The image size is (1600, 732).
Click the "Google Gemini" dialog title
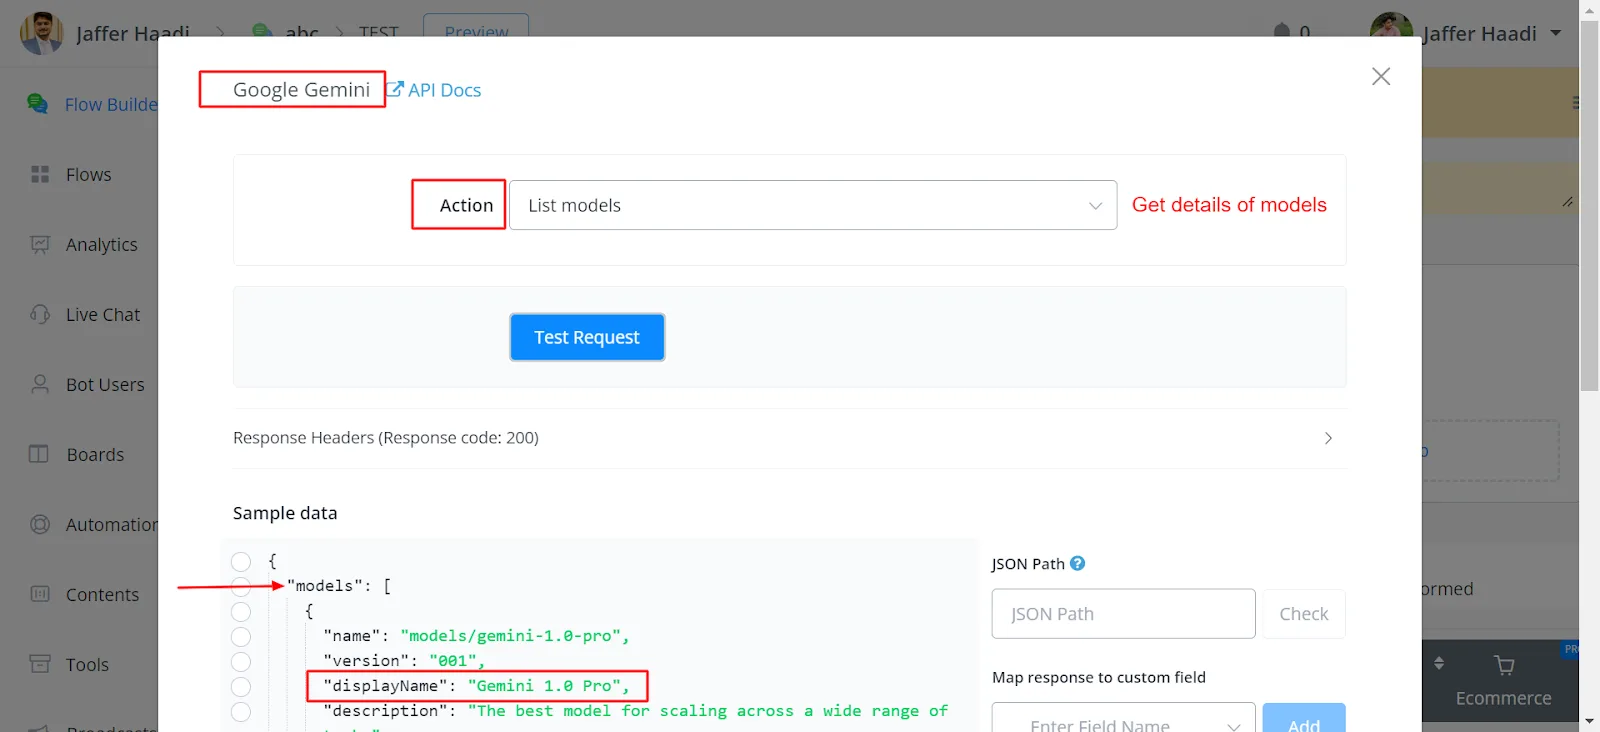301,90
